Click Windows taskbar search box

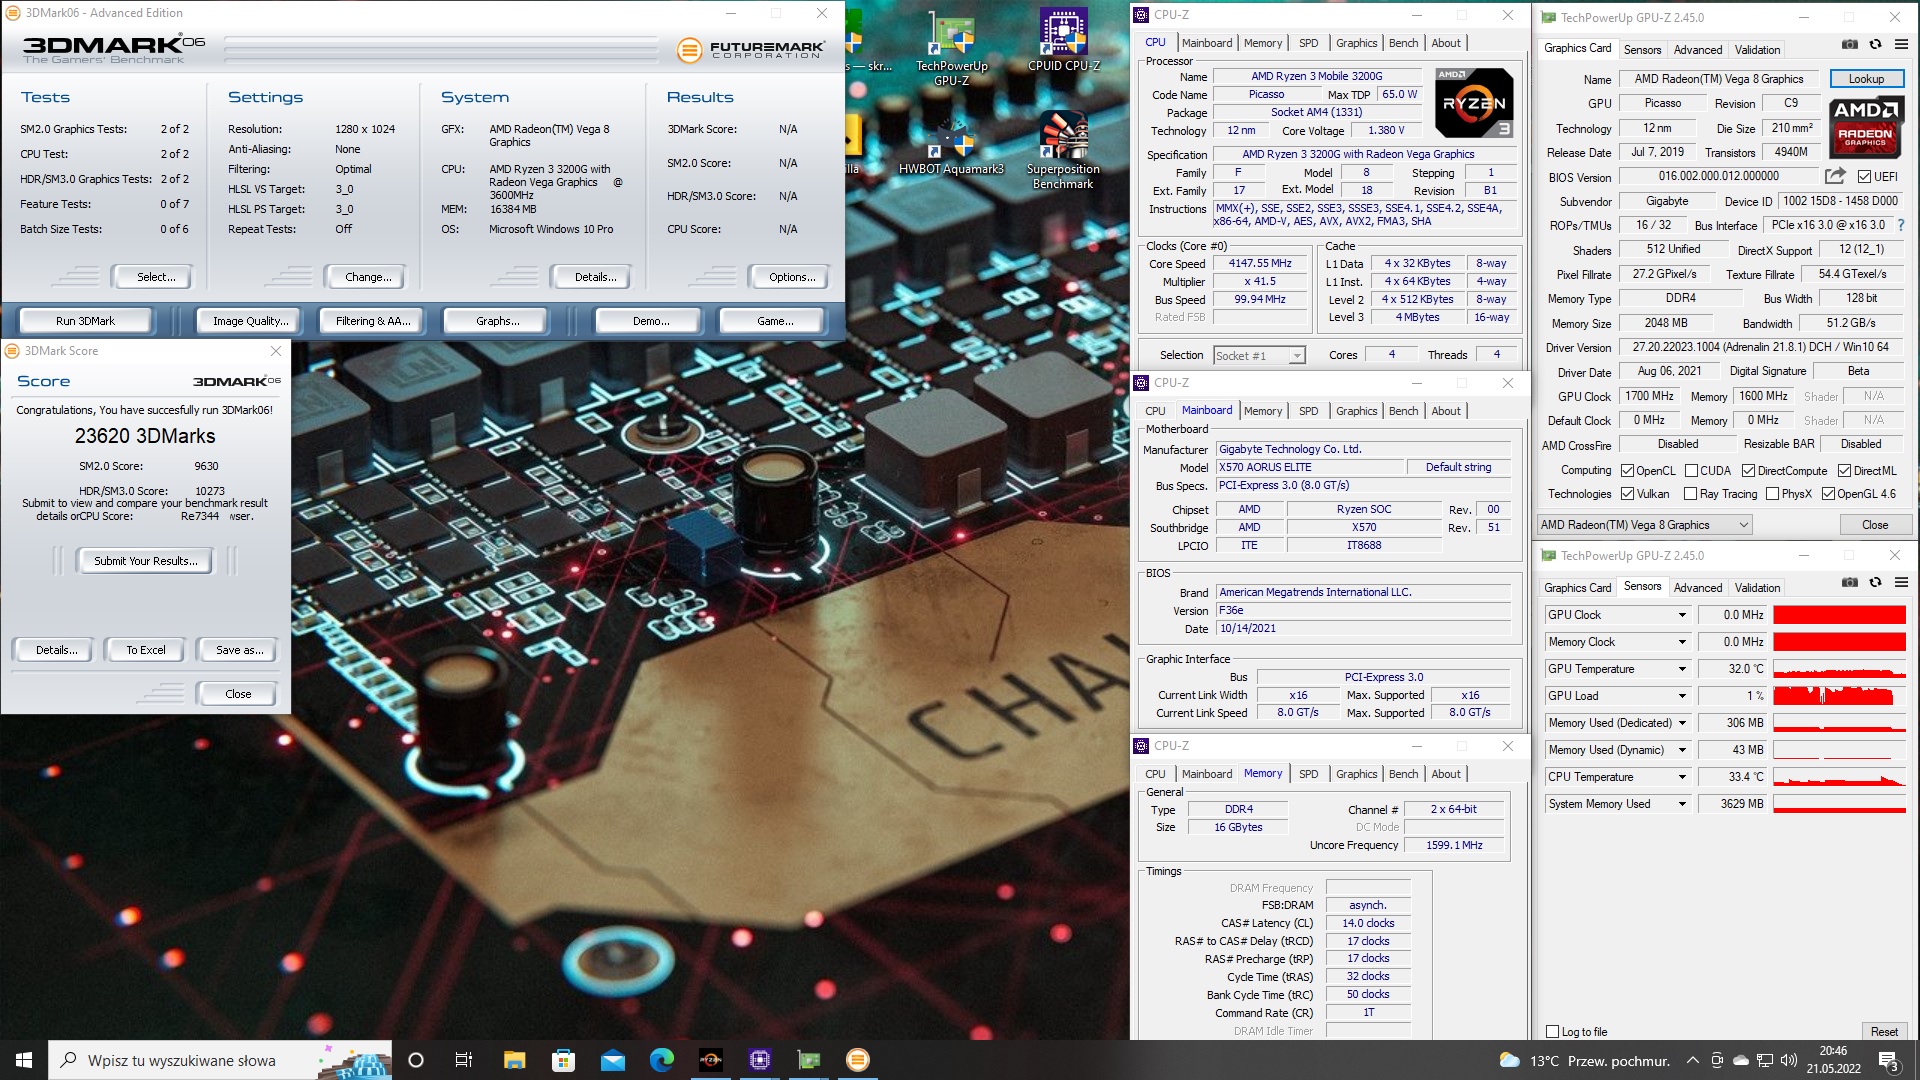click(x=220, y=1060)
